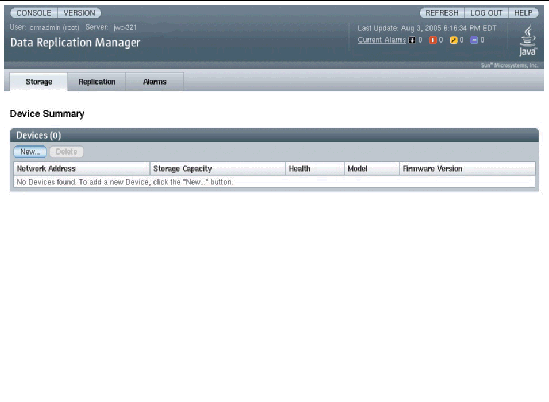
Task: Show Version information
Action: [x=79, y=13]
